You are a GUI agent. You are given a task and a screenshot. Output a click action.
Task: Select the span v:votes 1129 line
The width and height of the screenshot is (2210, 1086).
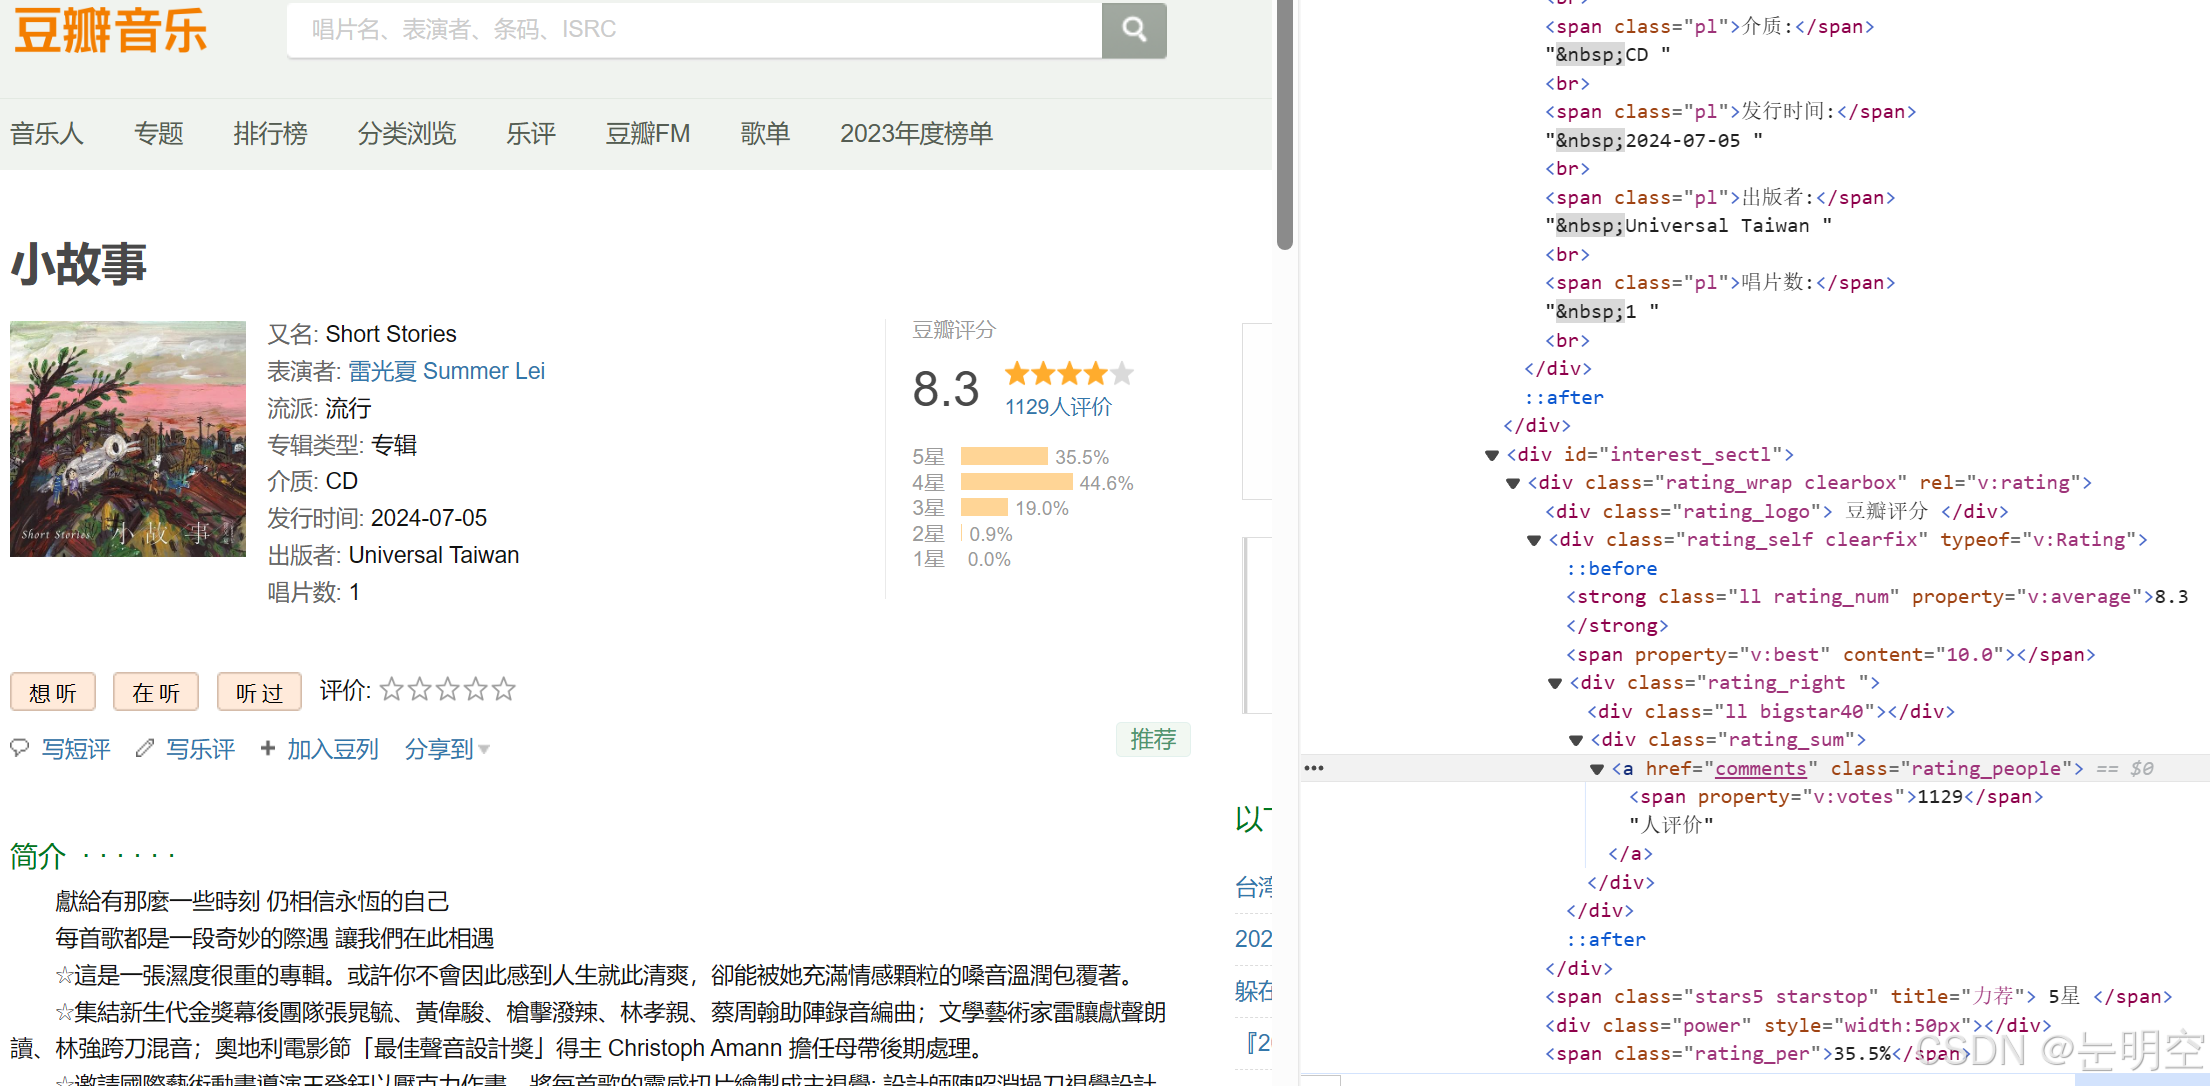click(1835, 797)
